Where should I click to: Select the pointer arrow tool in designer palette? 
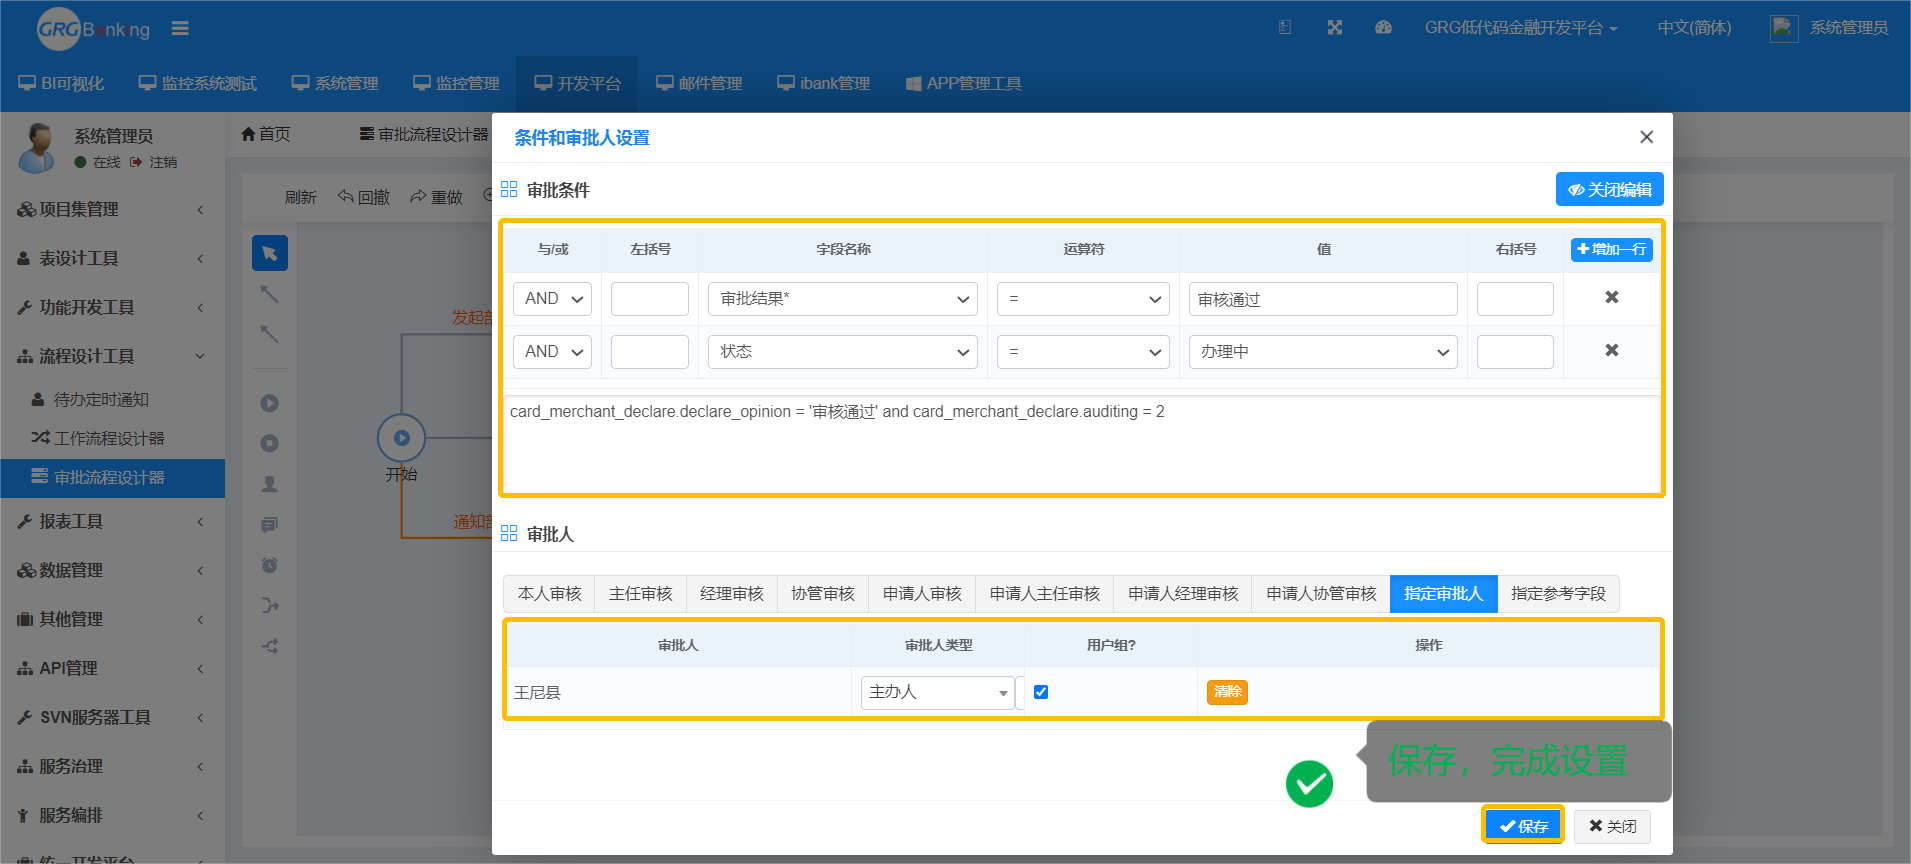tap(270, 253)
